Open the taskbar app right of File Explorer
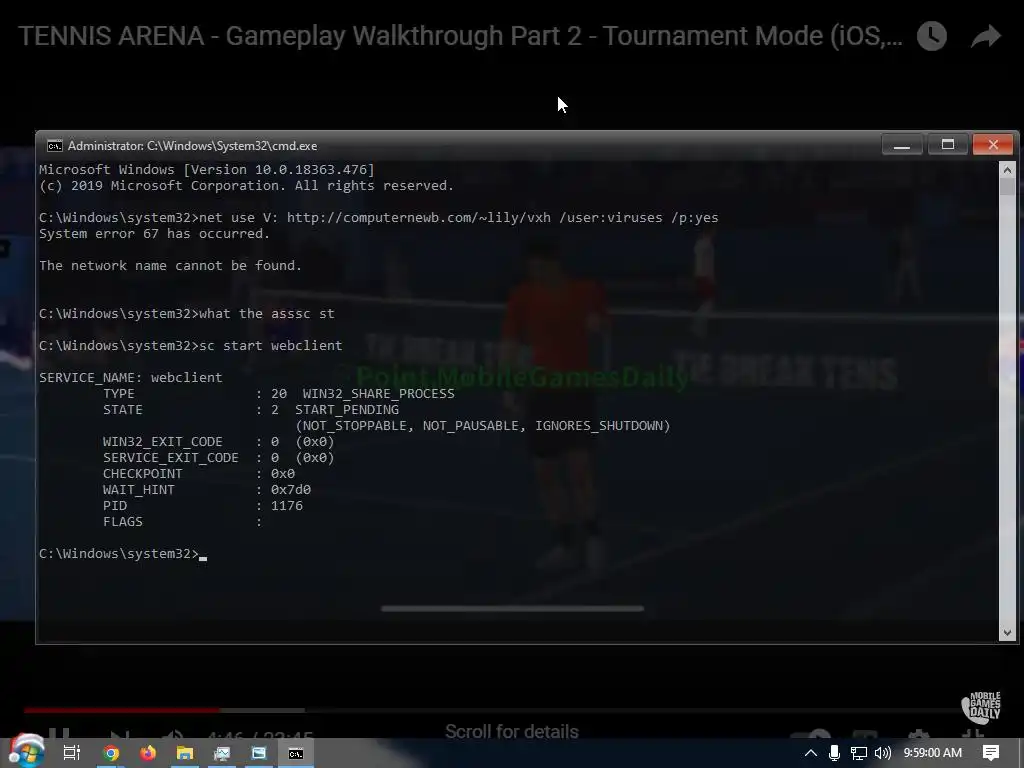 click(222, 754)
